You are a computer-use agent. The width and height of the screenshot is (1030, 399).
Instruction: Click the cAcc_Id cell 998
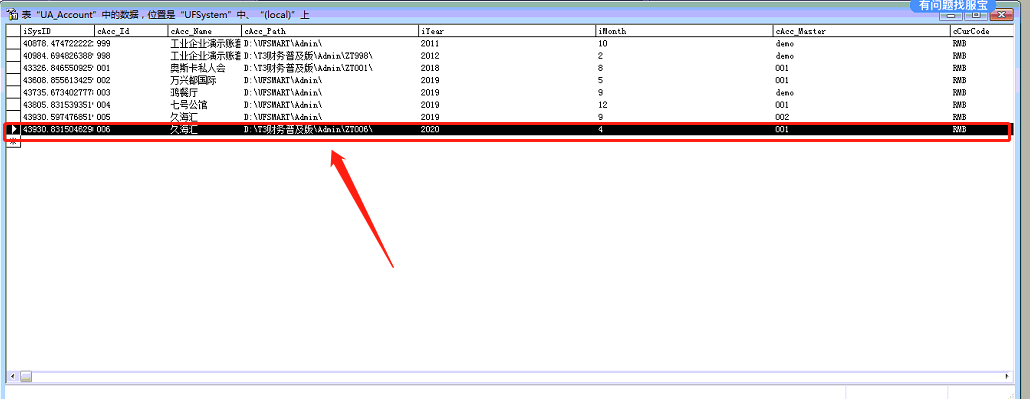pyautogui.click(x=131, y=56)
